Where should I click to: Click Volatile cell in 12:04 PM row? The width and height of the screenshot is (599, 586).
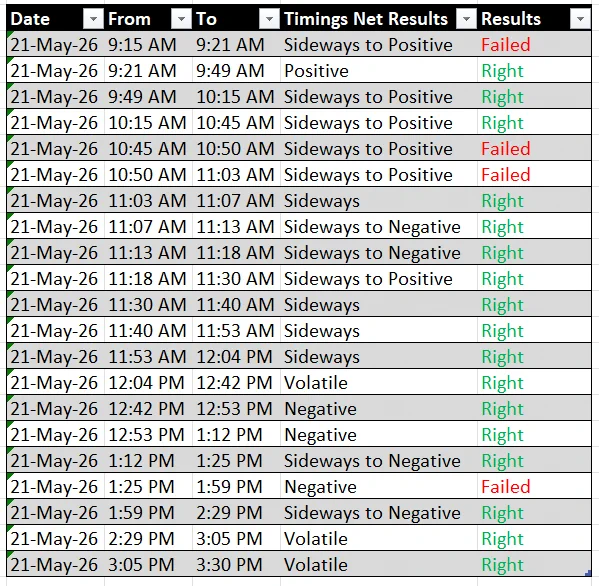379,382
